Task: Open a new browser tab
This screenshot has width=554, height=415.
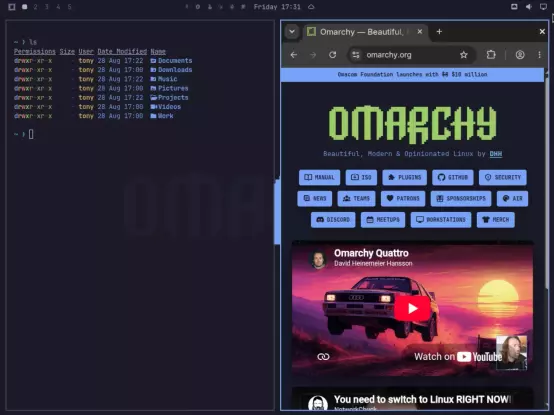Action: [x=439, y=32]
